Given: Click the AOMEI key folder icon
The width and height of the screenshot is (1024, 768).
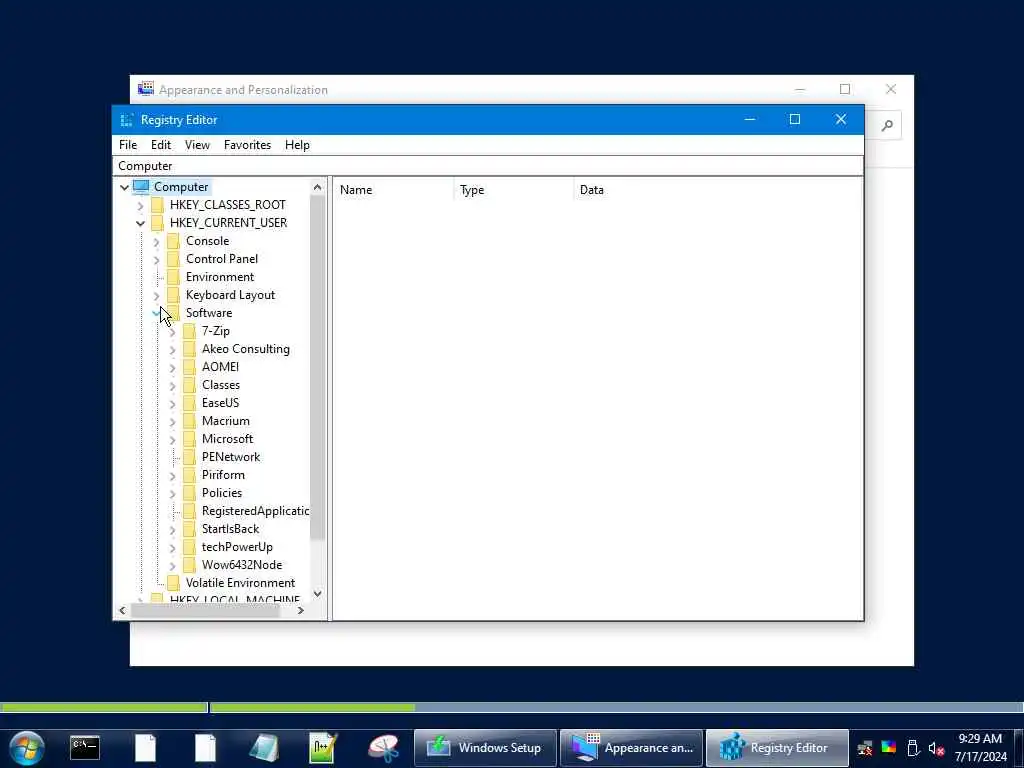Looking at the screenshot, I should [x=189, y=367].
